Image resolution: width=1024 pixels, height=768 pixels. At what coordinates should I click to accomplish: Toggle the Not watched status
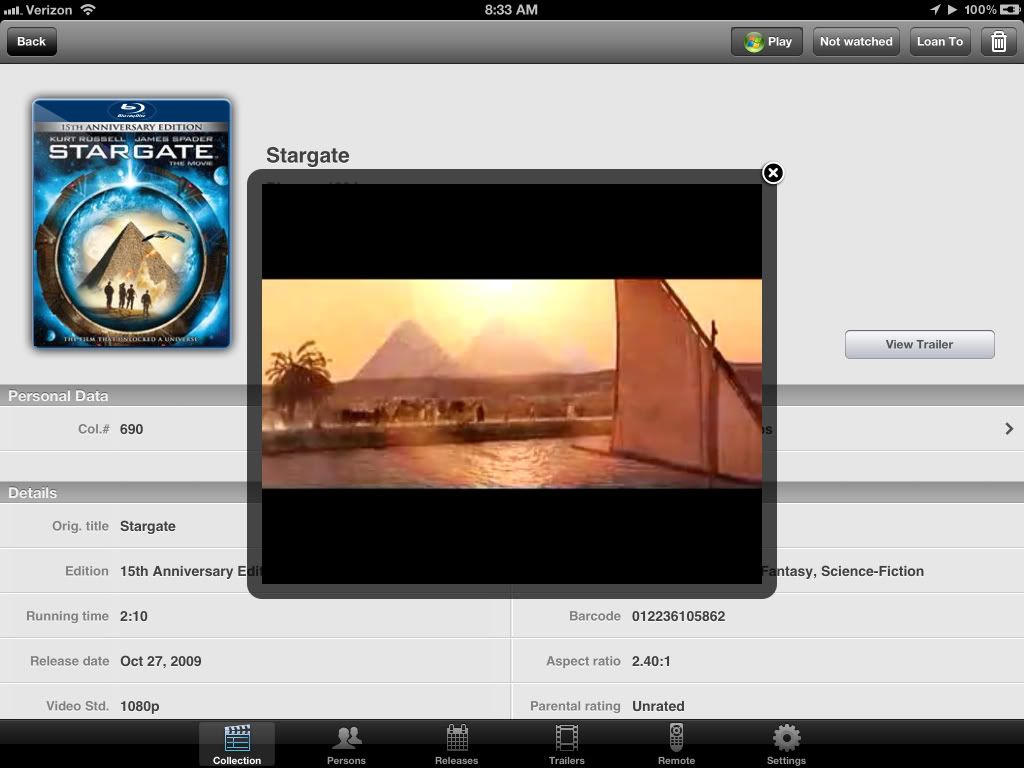click(856, 42)
